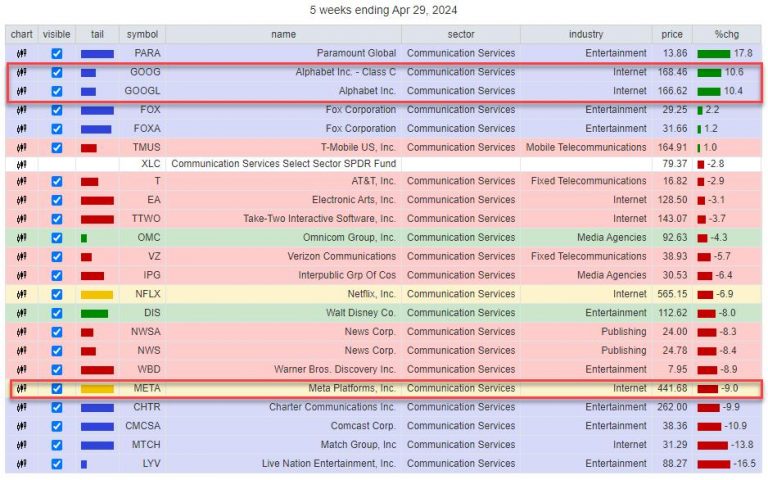768x480 pixels.
Task: Click the industry column header
Action: pyautogui.click(x=586, y=34)
